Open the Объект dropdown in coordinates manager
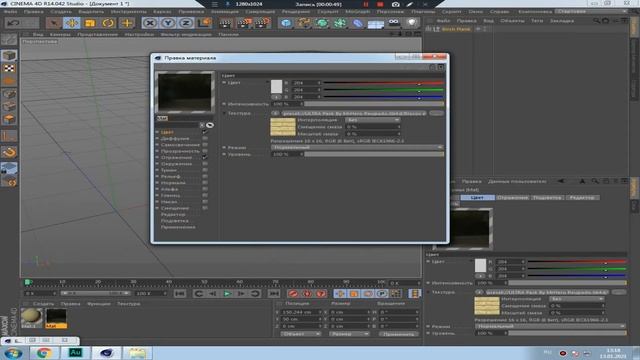640x360 pixels. 300,334
